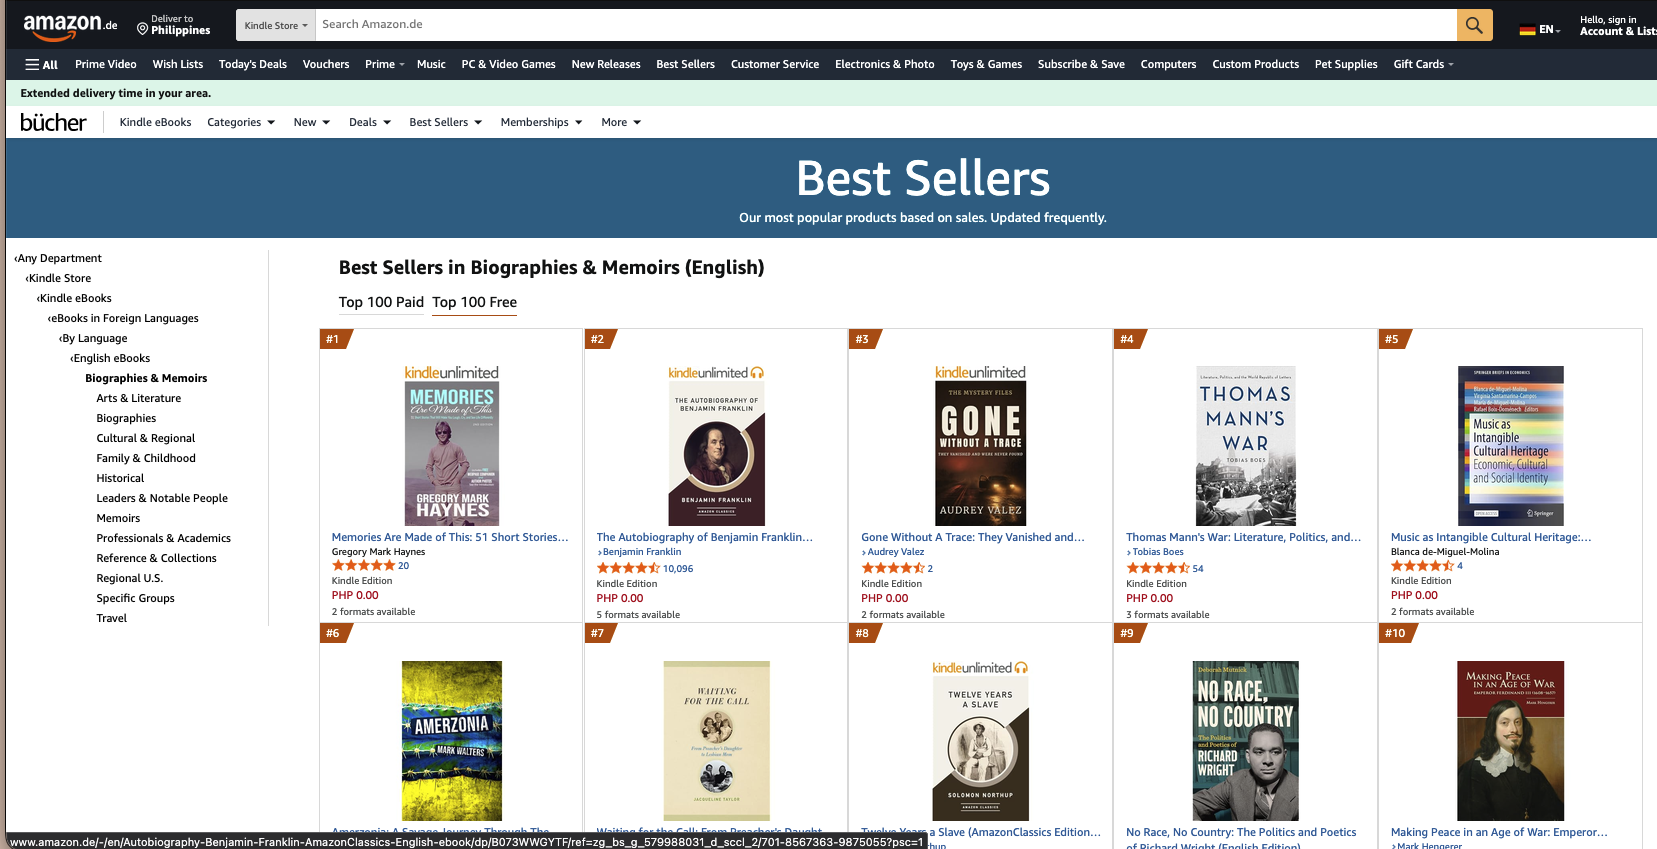
Task: Click star rating of Benjamin Franklin autobiography
Action: (628, 568)
